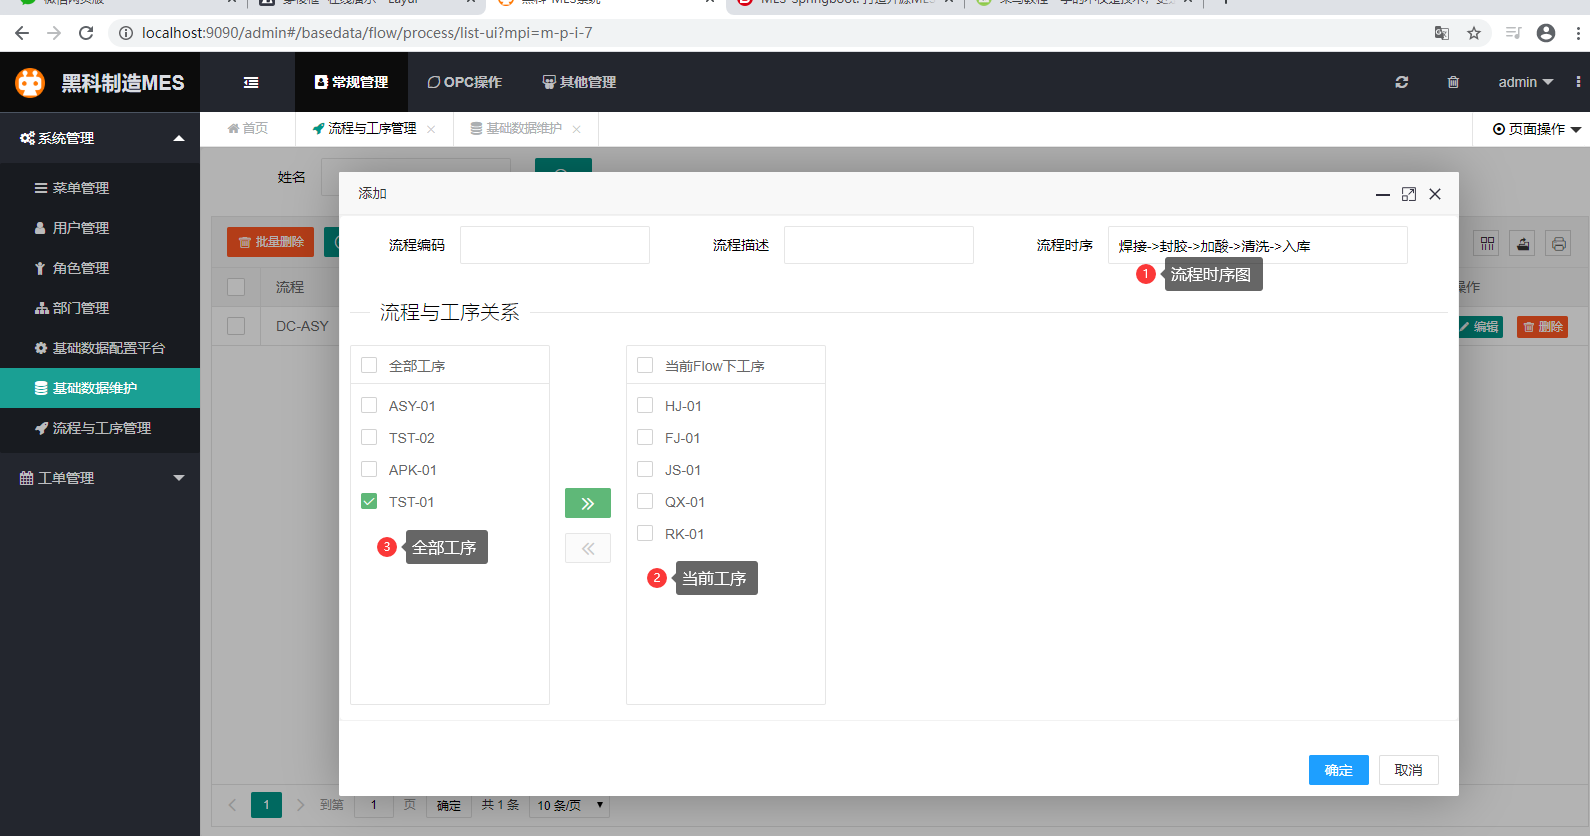Close the 基础数据维护 tab
The height and width of the screenshot is (836, 1590).
tap(577, 129)
